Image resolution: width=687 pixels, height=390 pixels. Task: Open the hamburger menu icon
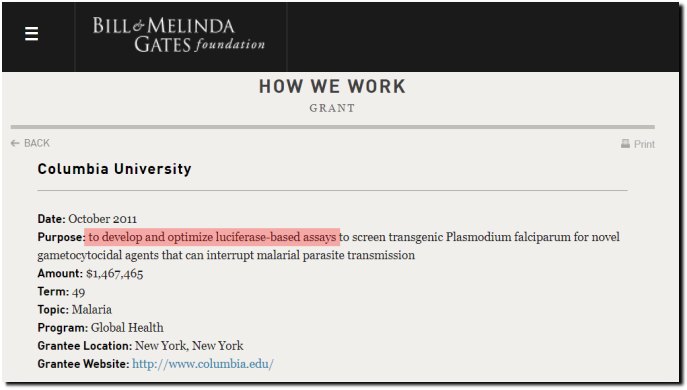pyautogui.click(x=32, y=34)
